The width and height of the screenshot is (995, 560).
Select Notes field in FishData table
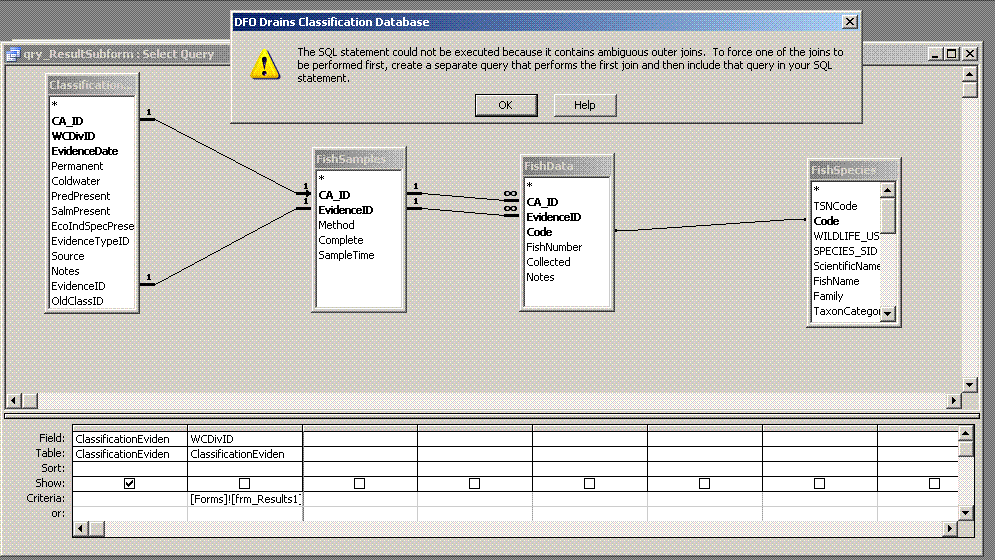click(x=540, y=277)
